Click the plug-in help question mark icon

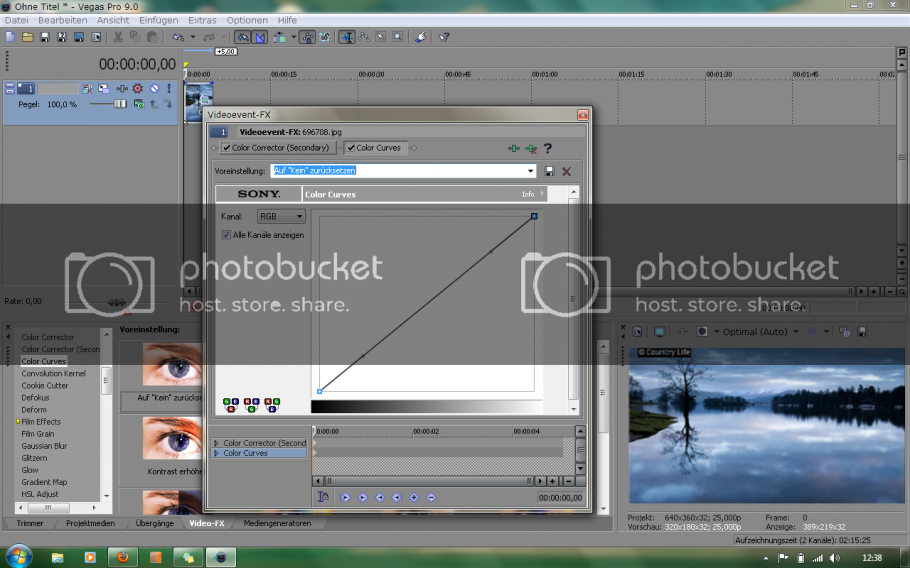[548, 148]
